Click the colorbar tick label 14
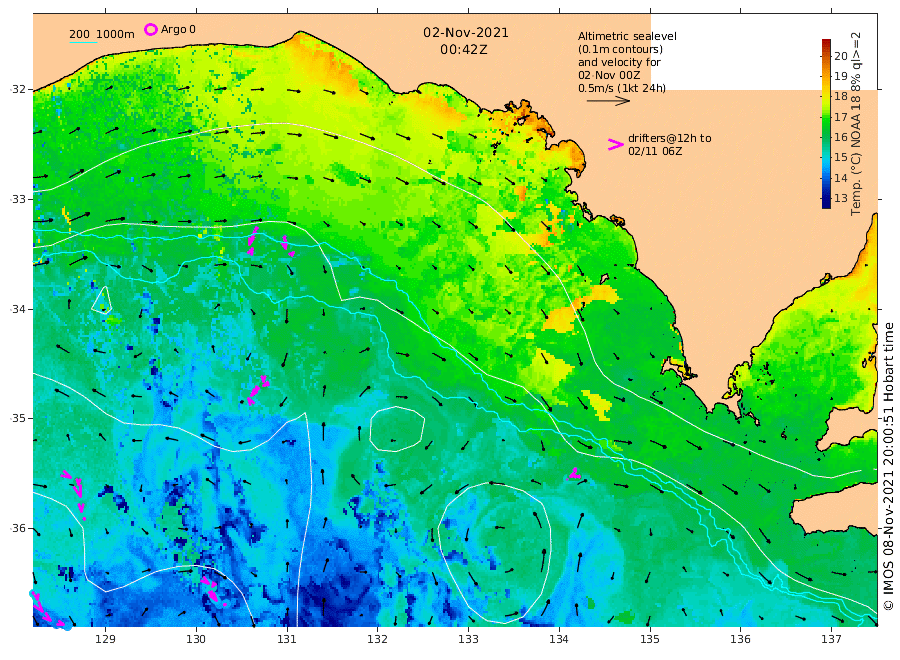Image resolution: width=900 pixels, height=660 pixels. [x=840, y=178]
